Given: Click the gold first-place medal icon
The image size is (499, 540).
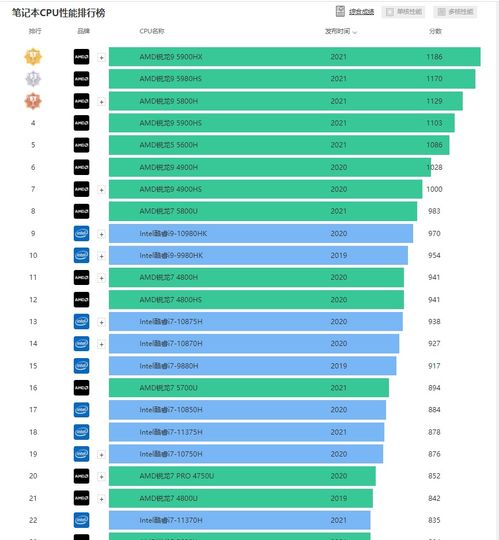Looking at the screenshot, I should click(33, 57).
